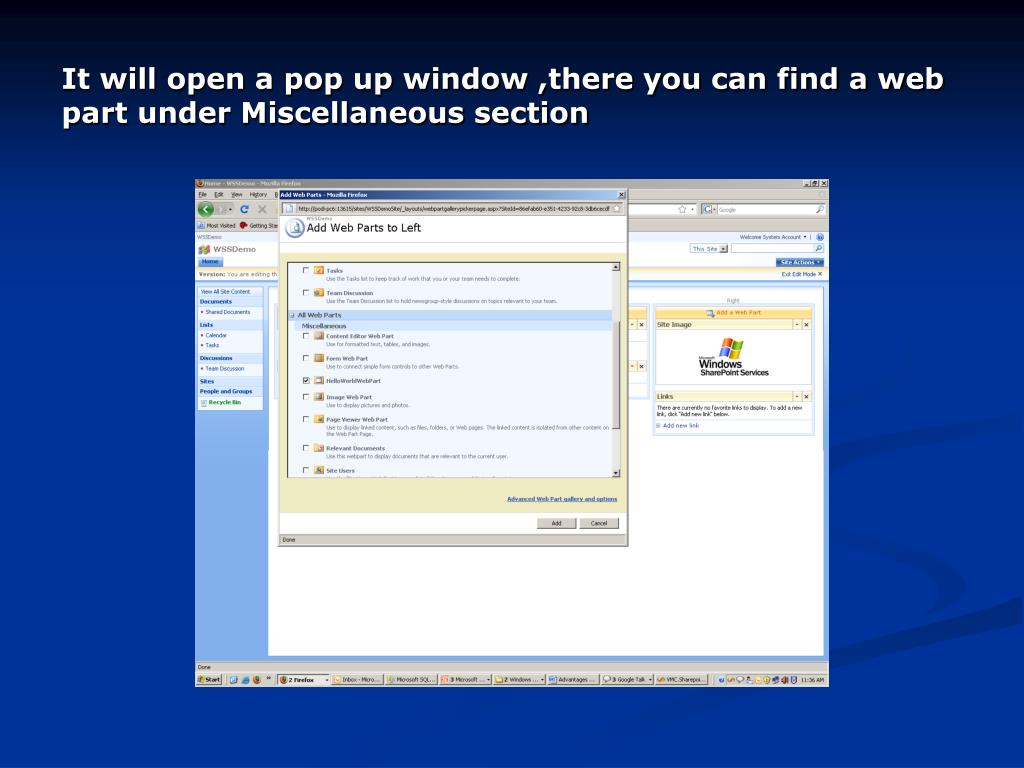1024x768 pixels.
Task: Click the SharePoint site search text box
Action: click(x=772, y=249)
